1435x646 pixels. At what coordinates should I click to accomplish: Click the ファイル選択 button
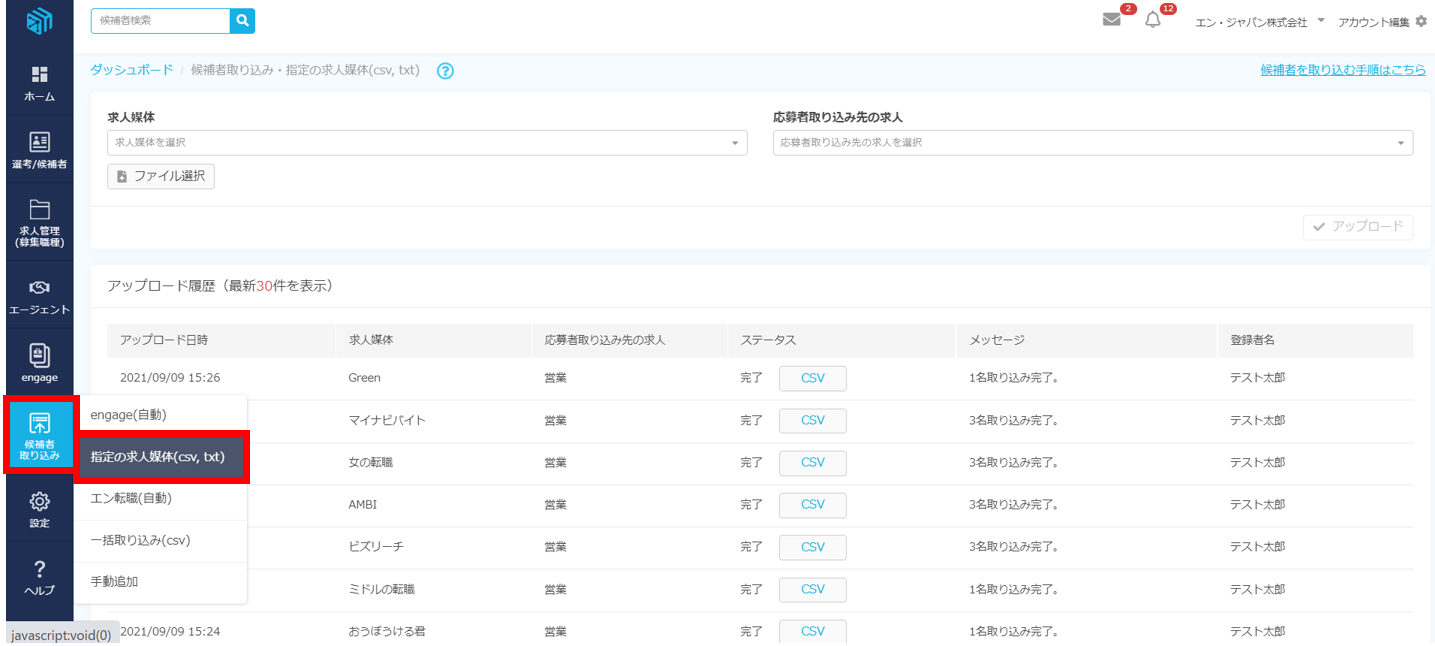161,177
